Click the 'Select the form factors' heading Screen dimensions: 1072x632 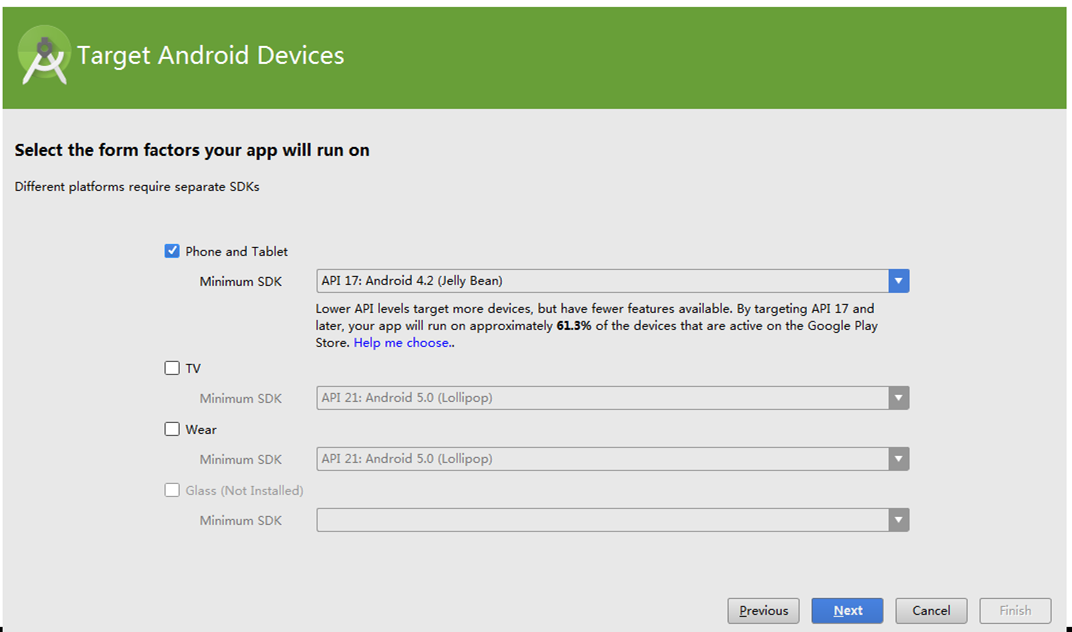192,151
